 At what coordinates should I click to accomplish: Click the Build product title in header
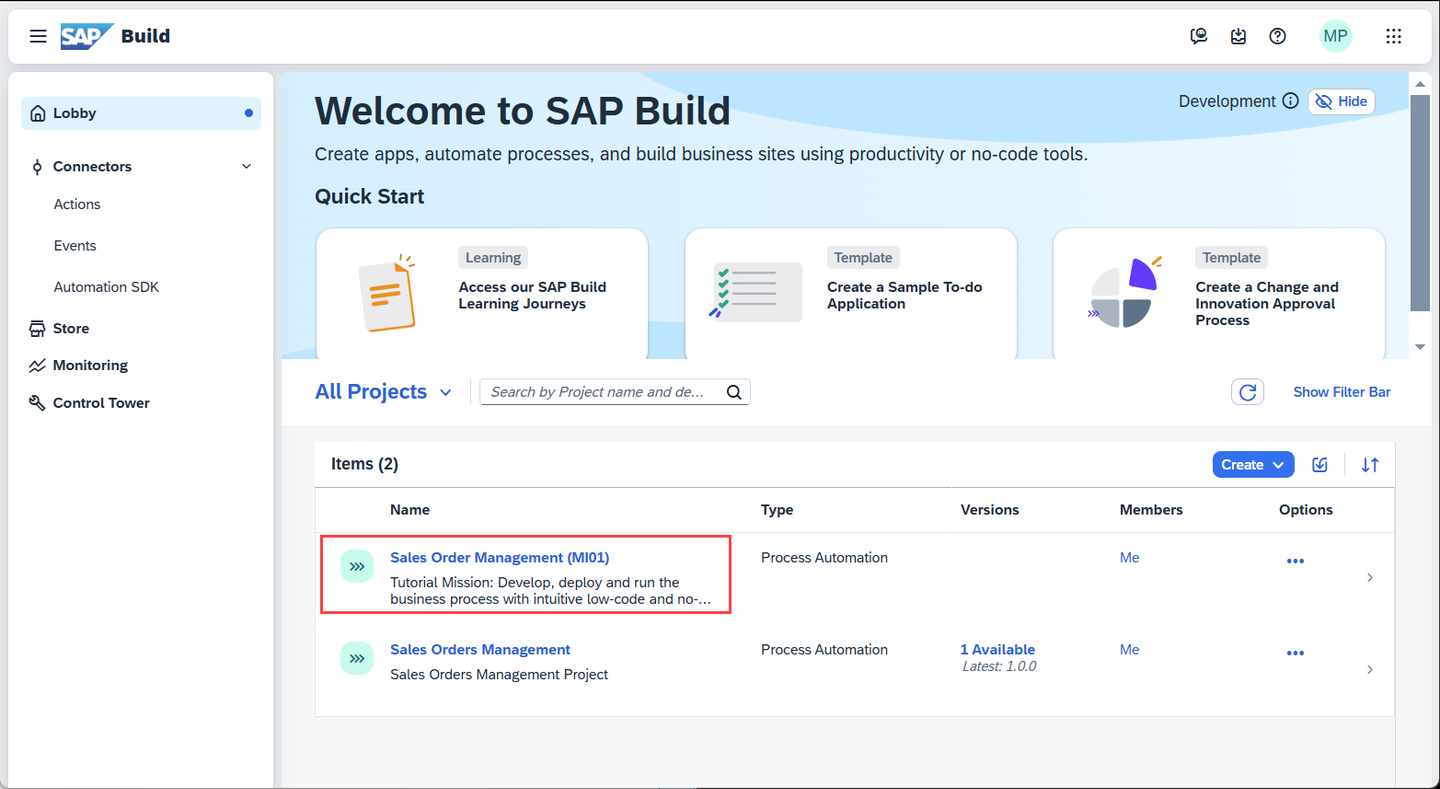click(x=145, y=36)
